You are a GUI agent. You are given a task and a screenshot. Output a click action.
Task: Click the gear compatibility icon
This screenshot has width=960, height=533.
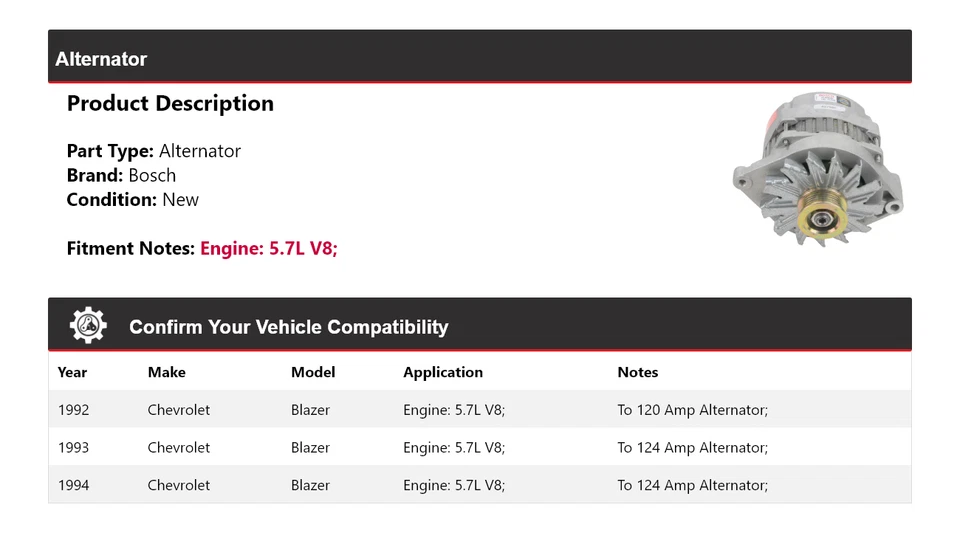88,326
